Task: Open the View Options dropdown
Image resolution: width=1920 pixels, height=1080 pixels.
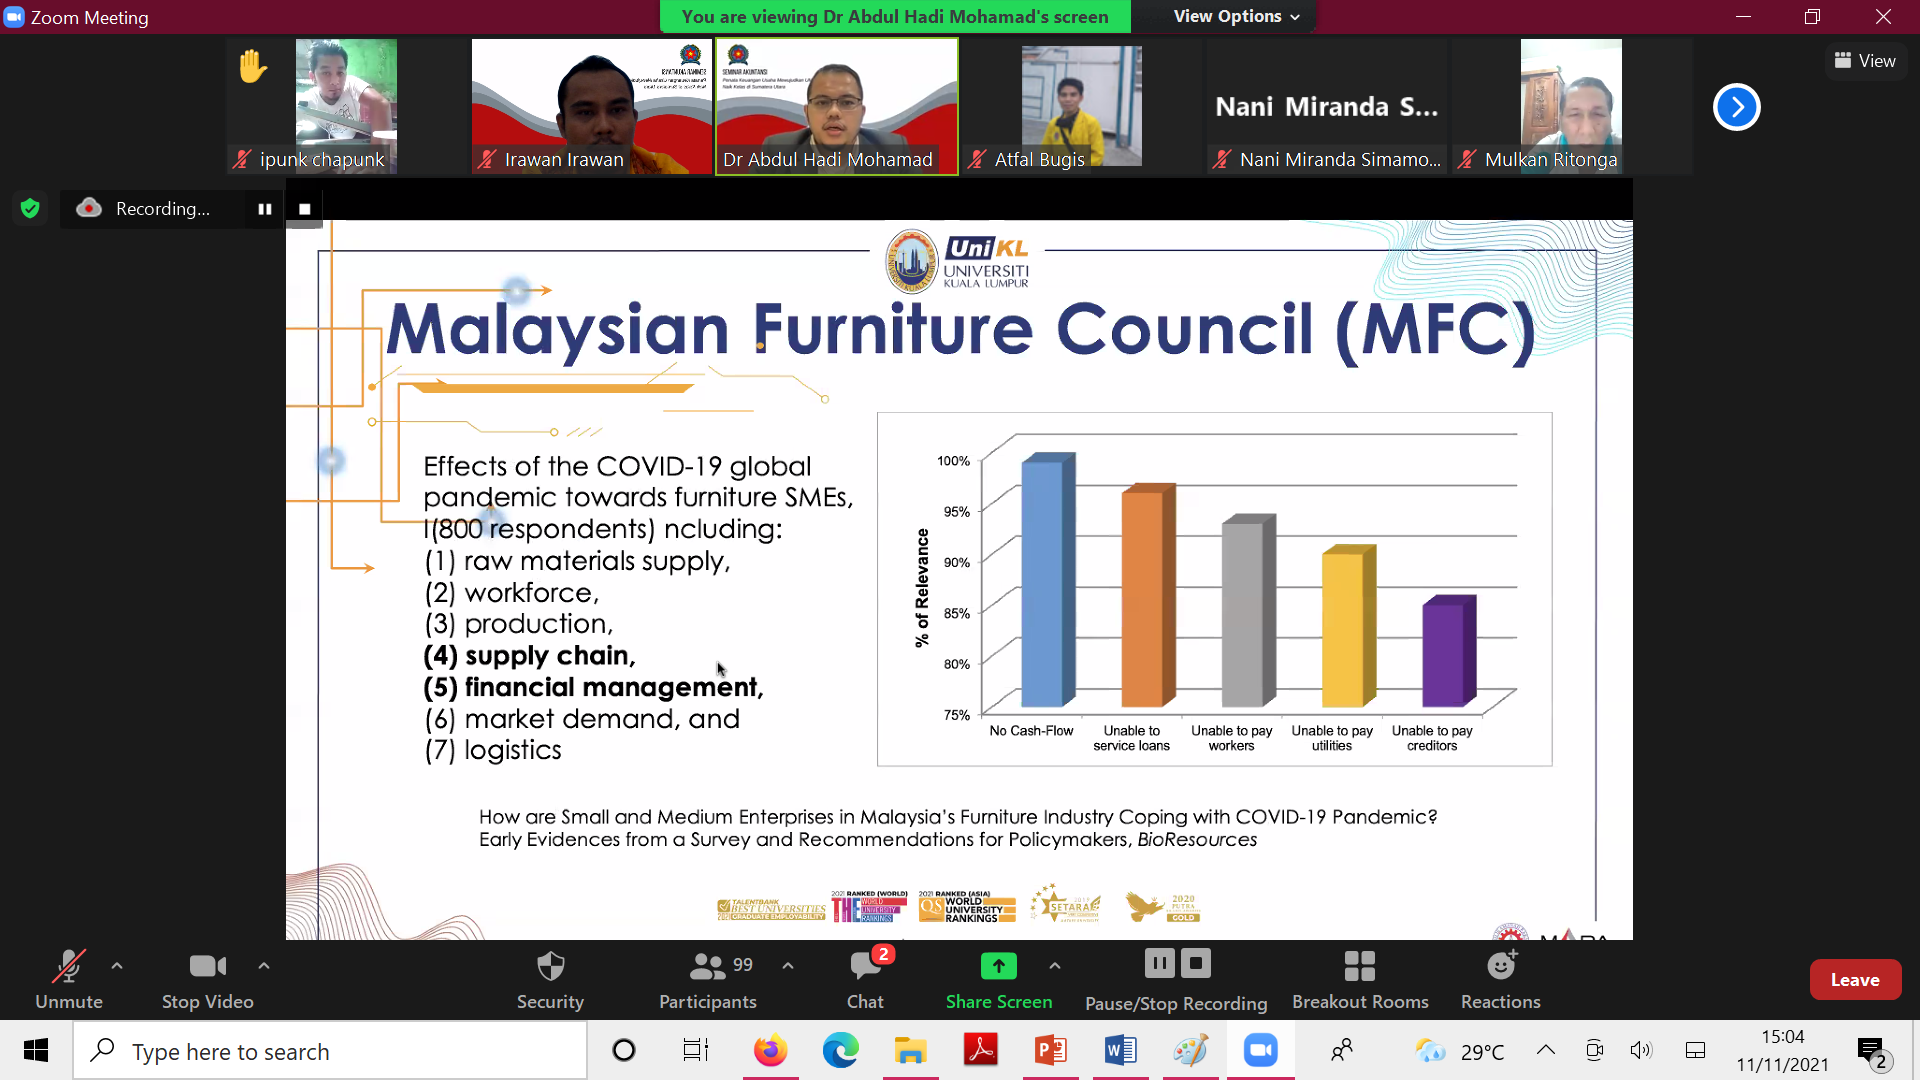Action: [x=1236, y=16]
